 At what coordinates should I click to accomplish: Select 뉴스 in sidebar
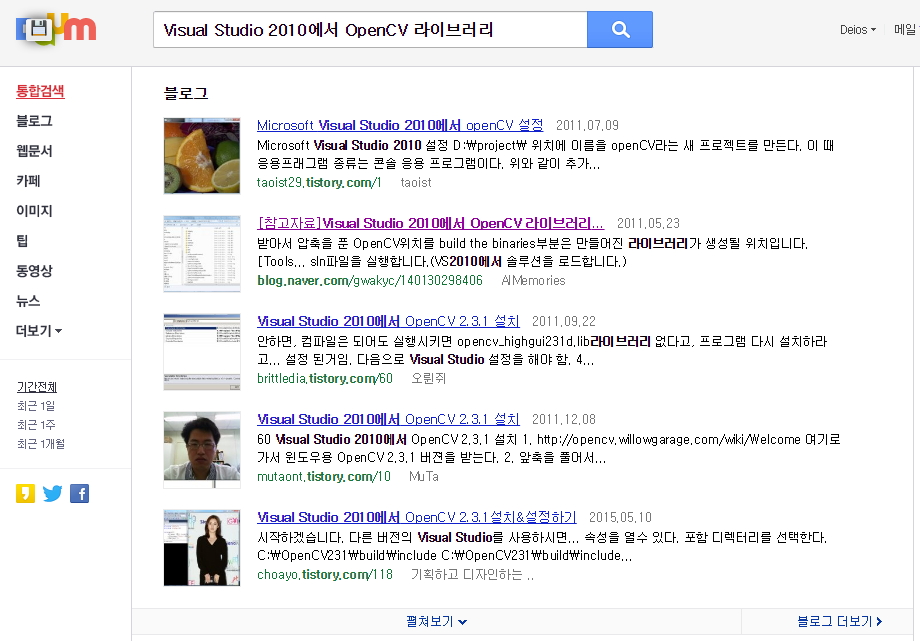(x=28, y=301)
